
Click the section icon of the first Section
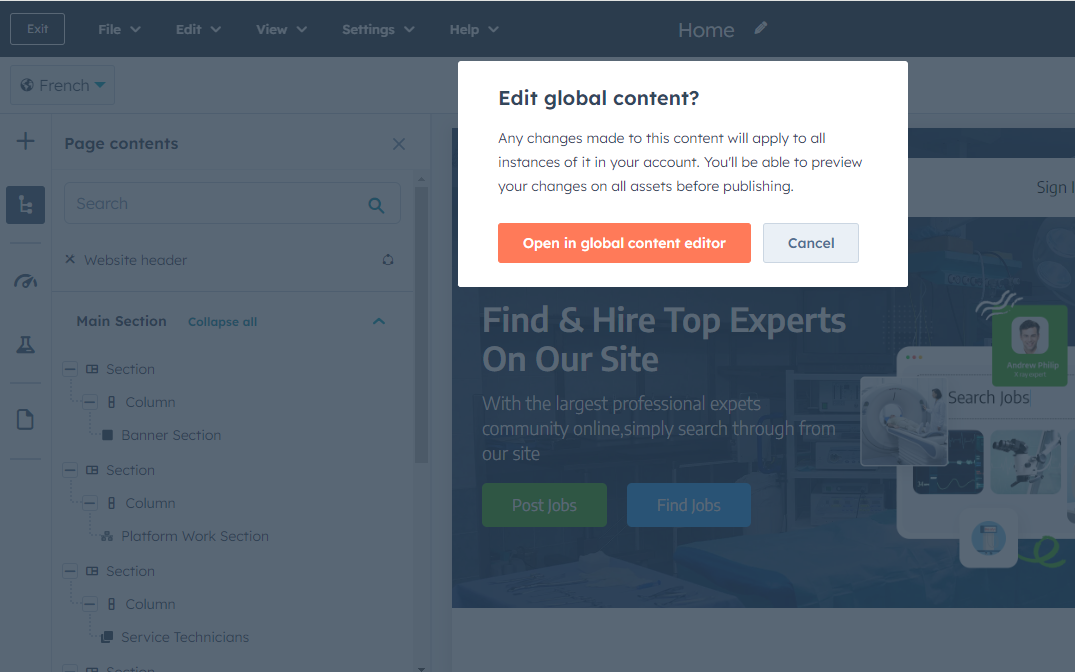coord(92,369)
